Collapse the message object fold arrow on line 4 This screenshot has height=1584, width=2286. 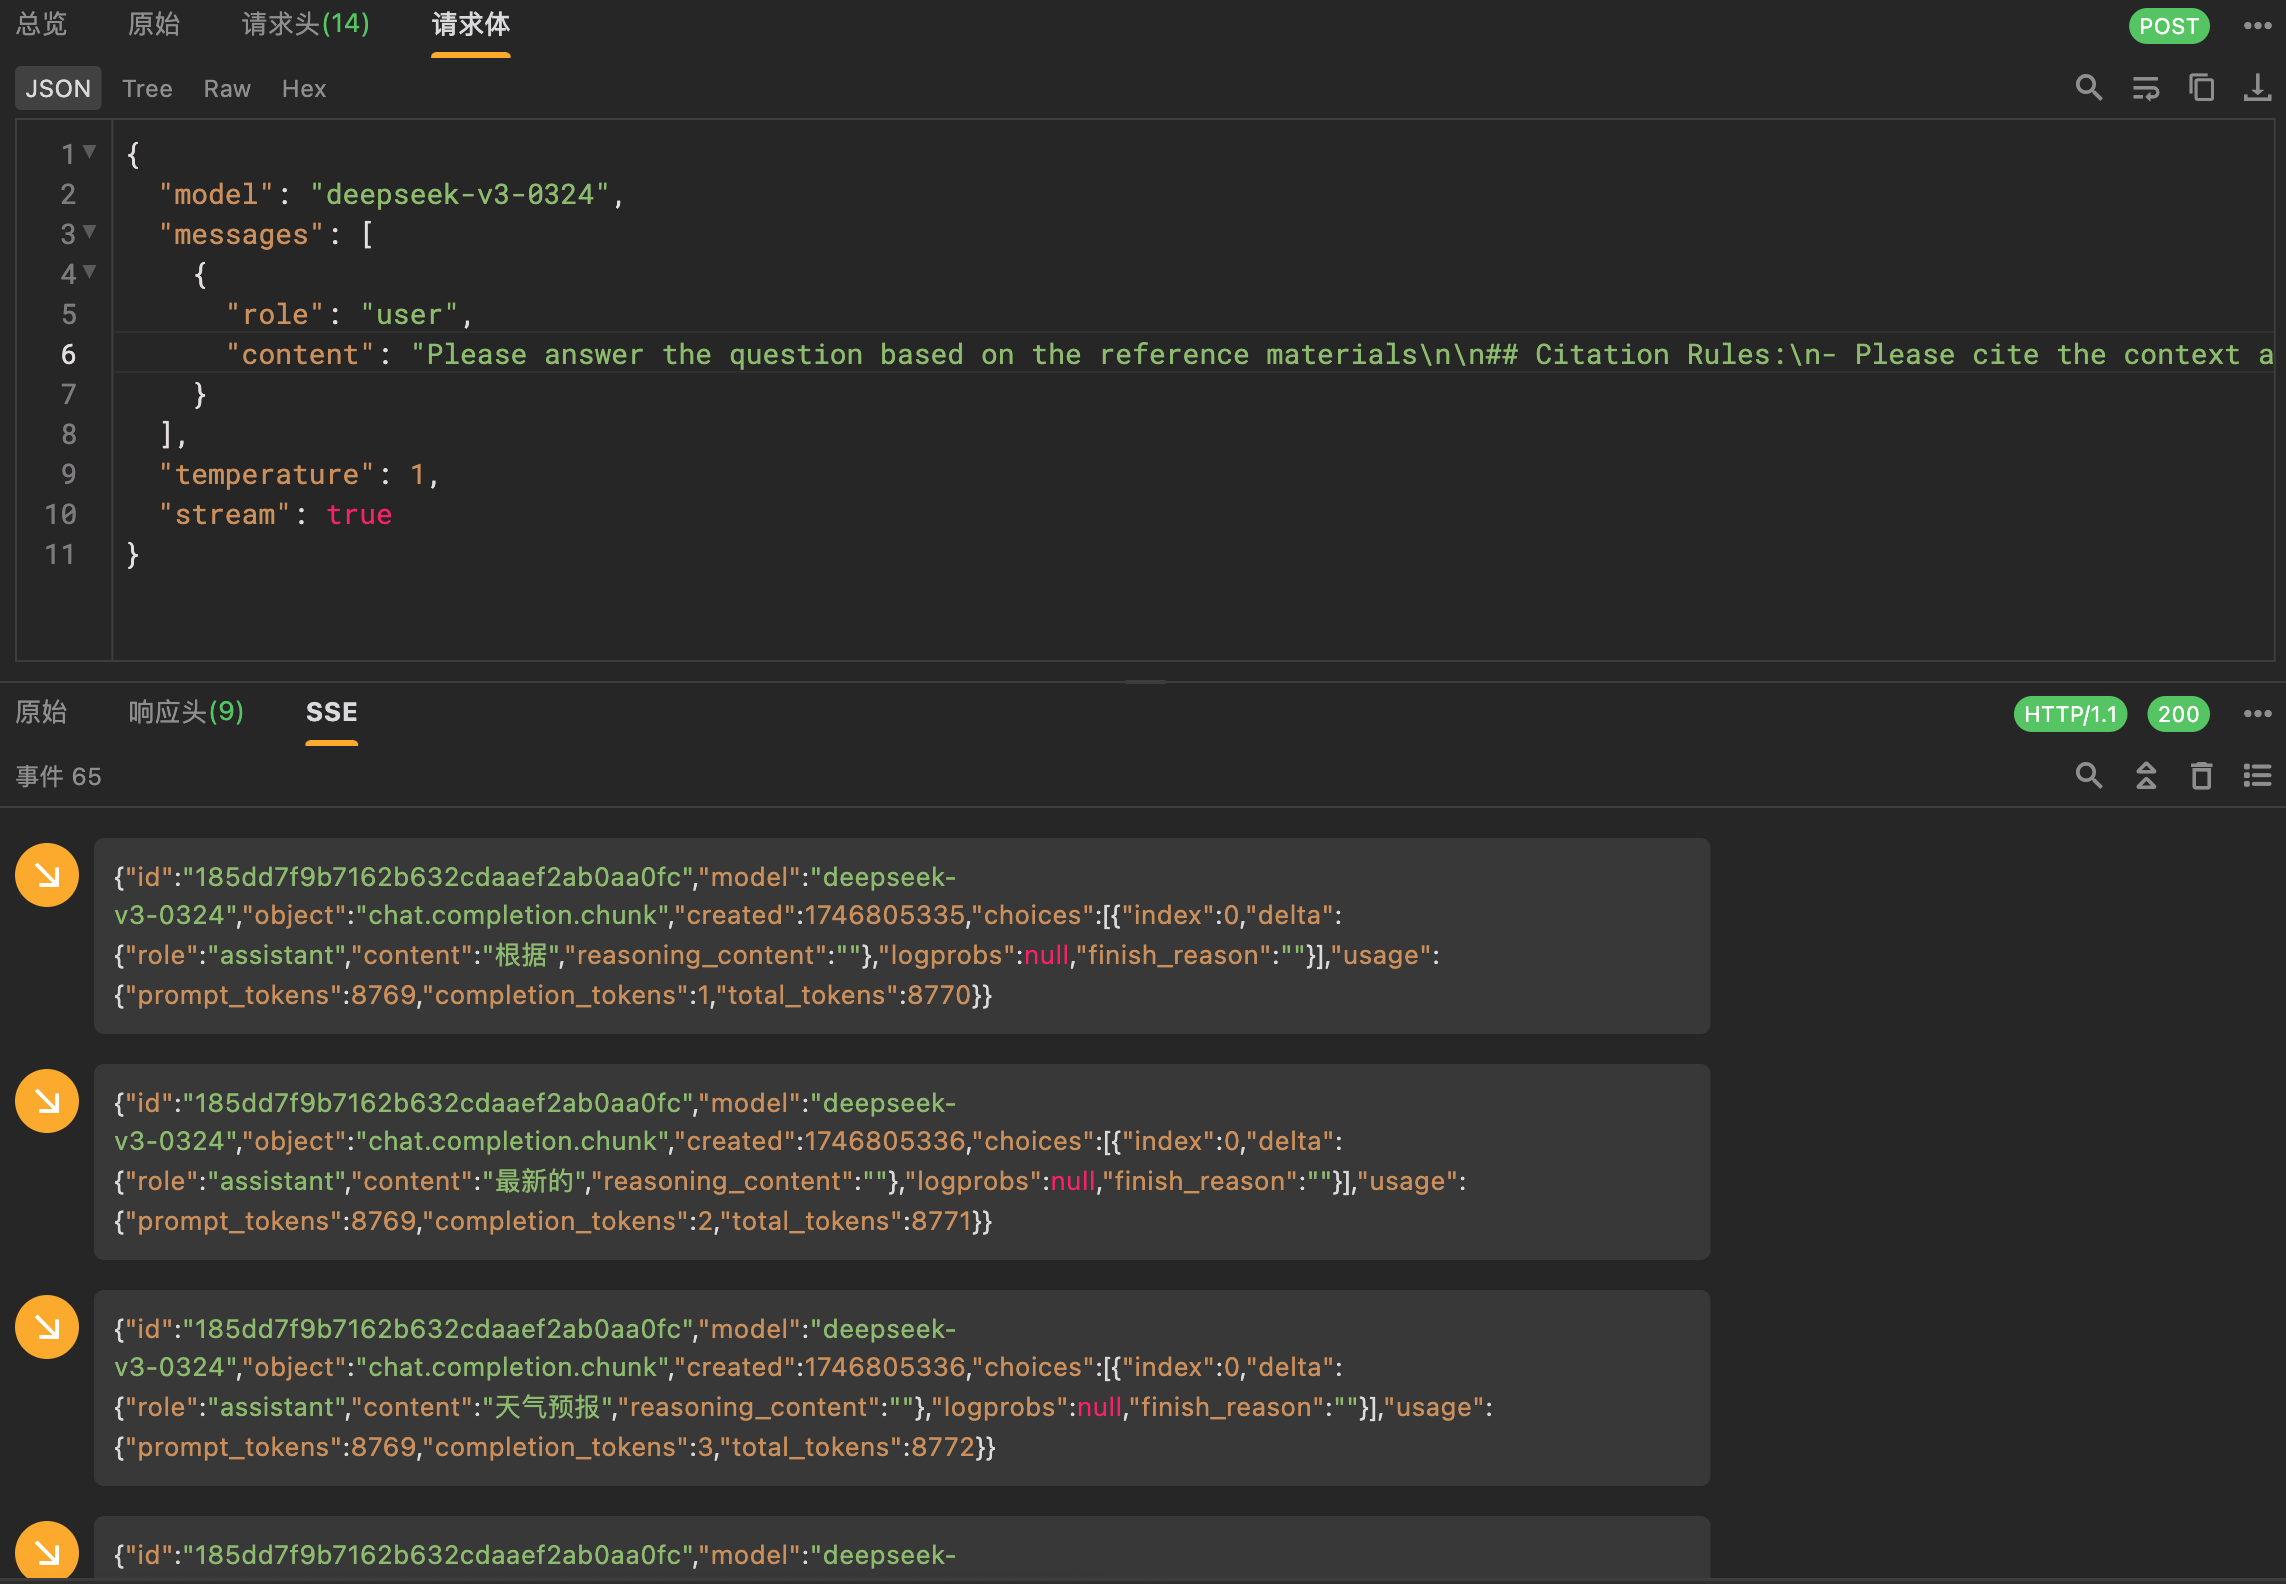tap(90, 273)
